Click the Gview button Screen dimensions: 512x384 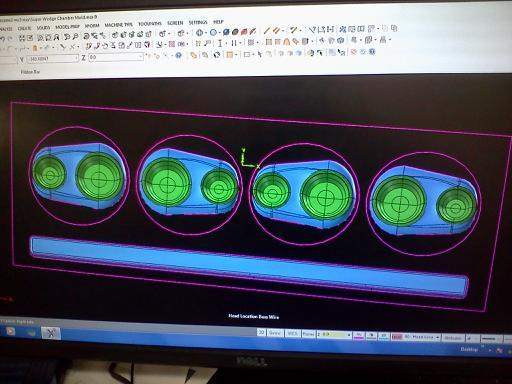(x=275, y=333)
